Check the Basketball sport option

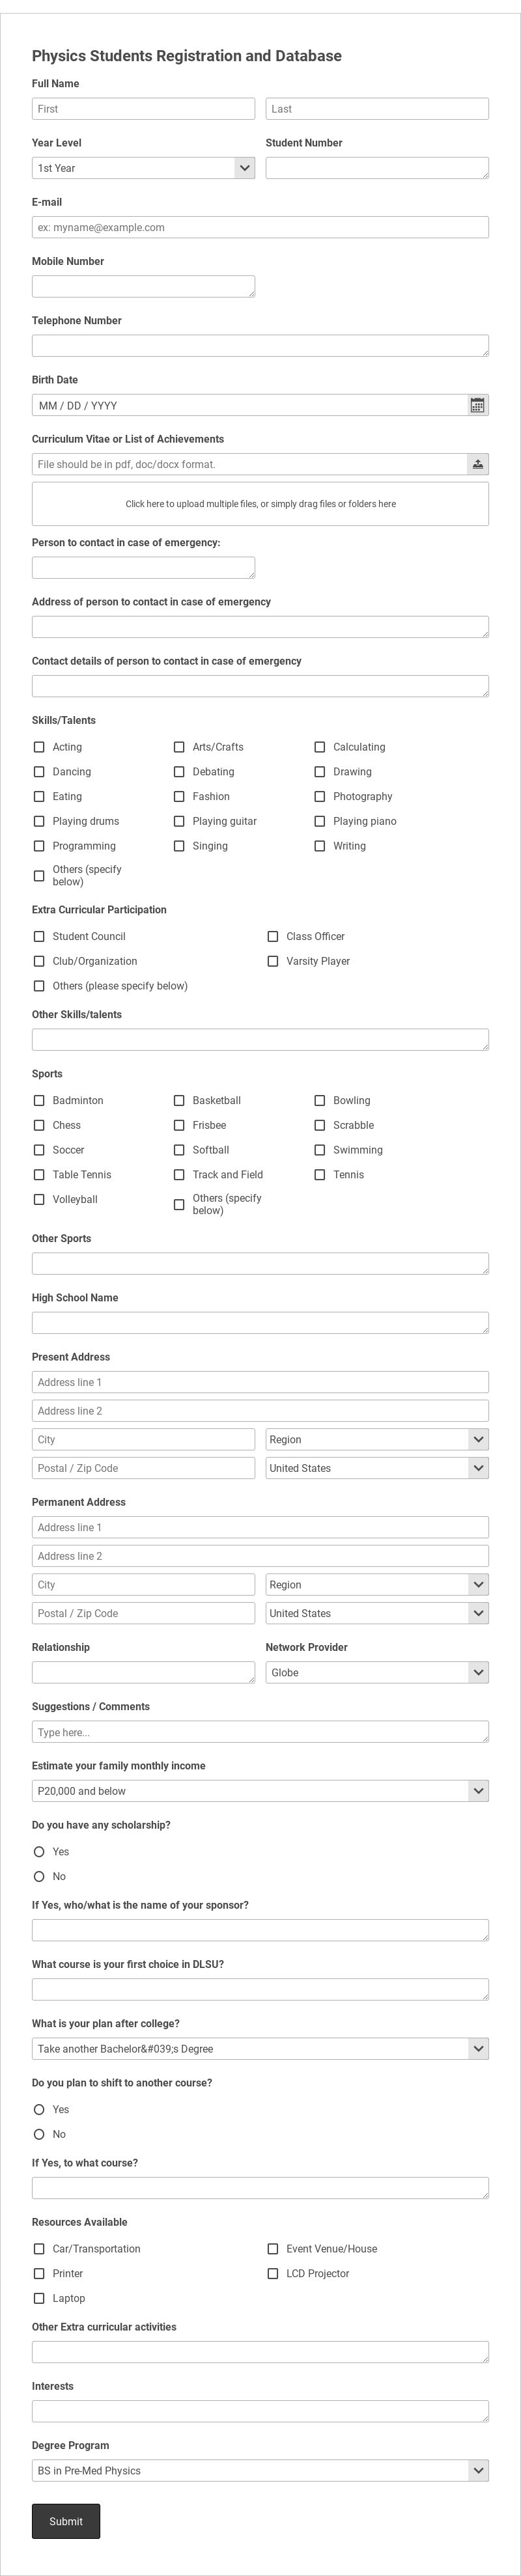tap(179, 1100)
